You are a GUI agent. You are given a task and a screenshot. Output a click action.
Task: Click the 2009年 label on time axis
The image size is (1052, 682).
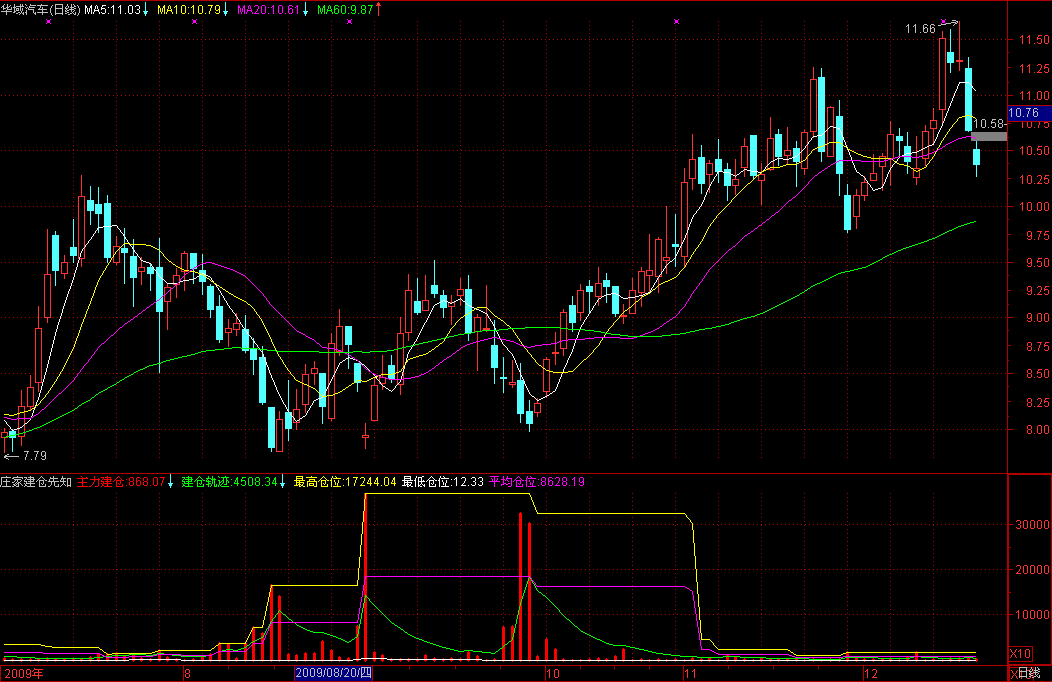click(23, 674)
